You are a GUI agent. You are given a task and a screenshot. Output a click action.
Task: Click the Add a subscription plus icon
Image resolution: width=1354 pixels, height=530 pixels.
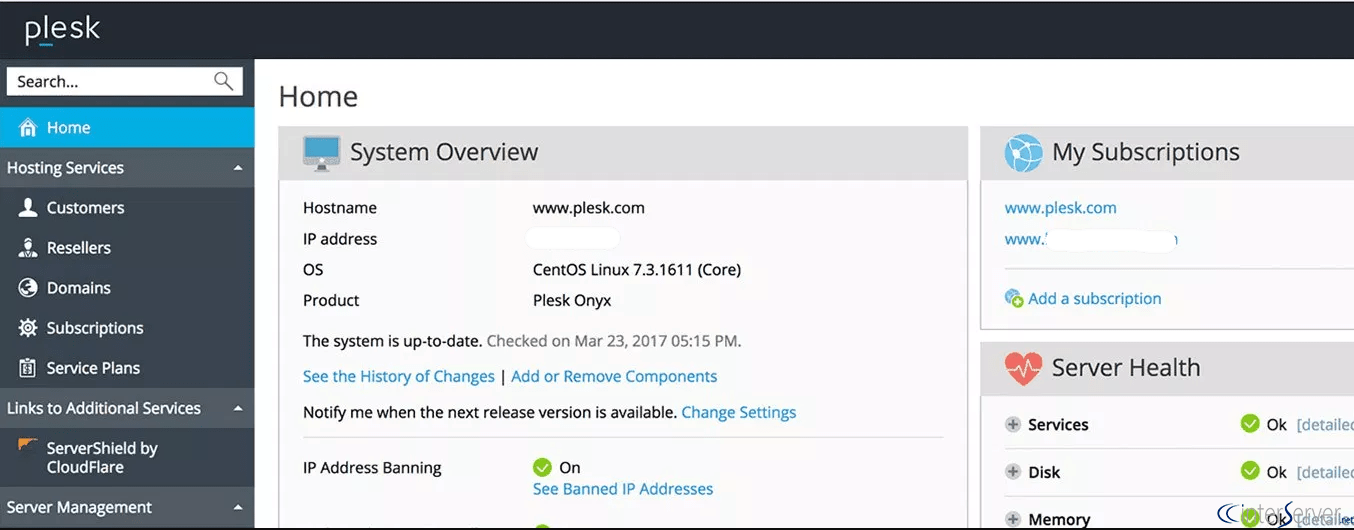tap(1014, 299)
